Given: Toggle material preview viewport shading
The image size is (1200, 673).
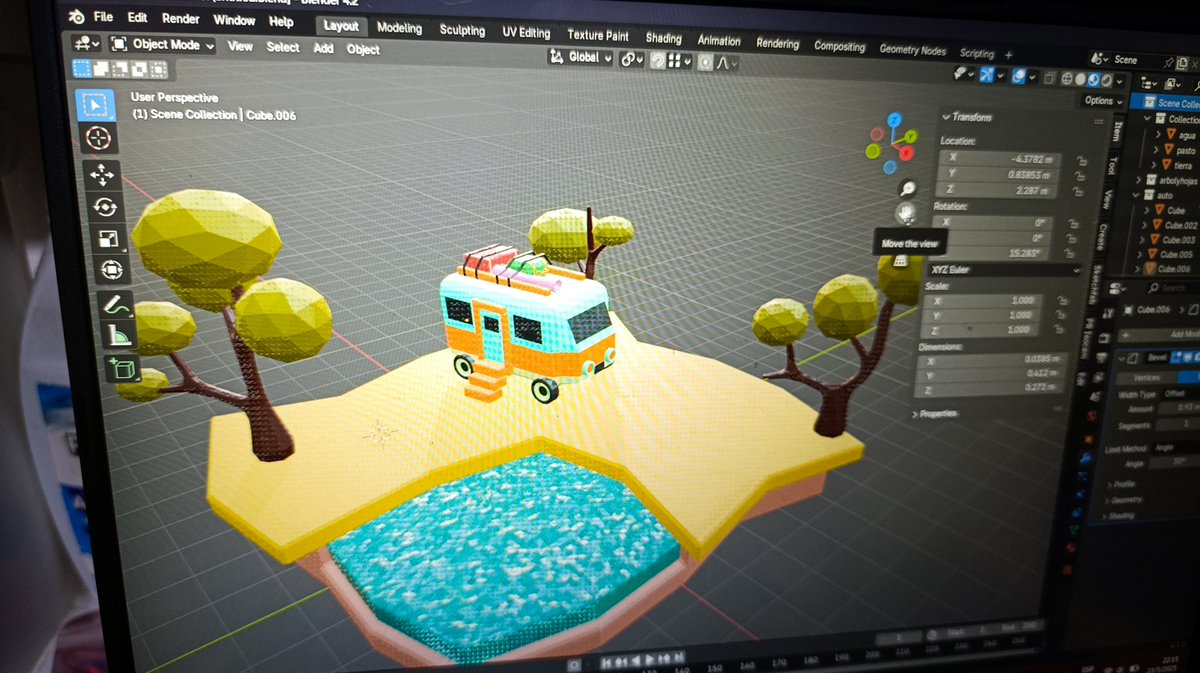Looking at the screenshot, I should click(x=1094, y=80).
